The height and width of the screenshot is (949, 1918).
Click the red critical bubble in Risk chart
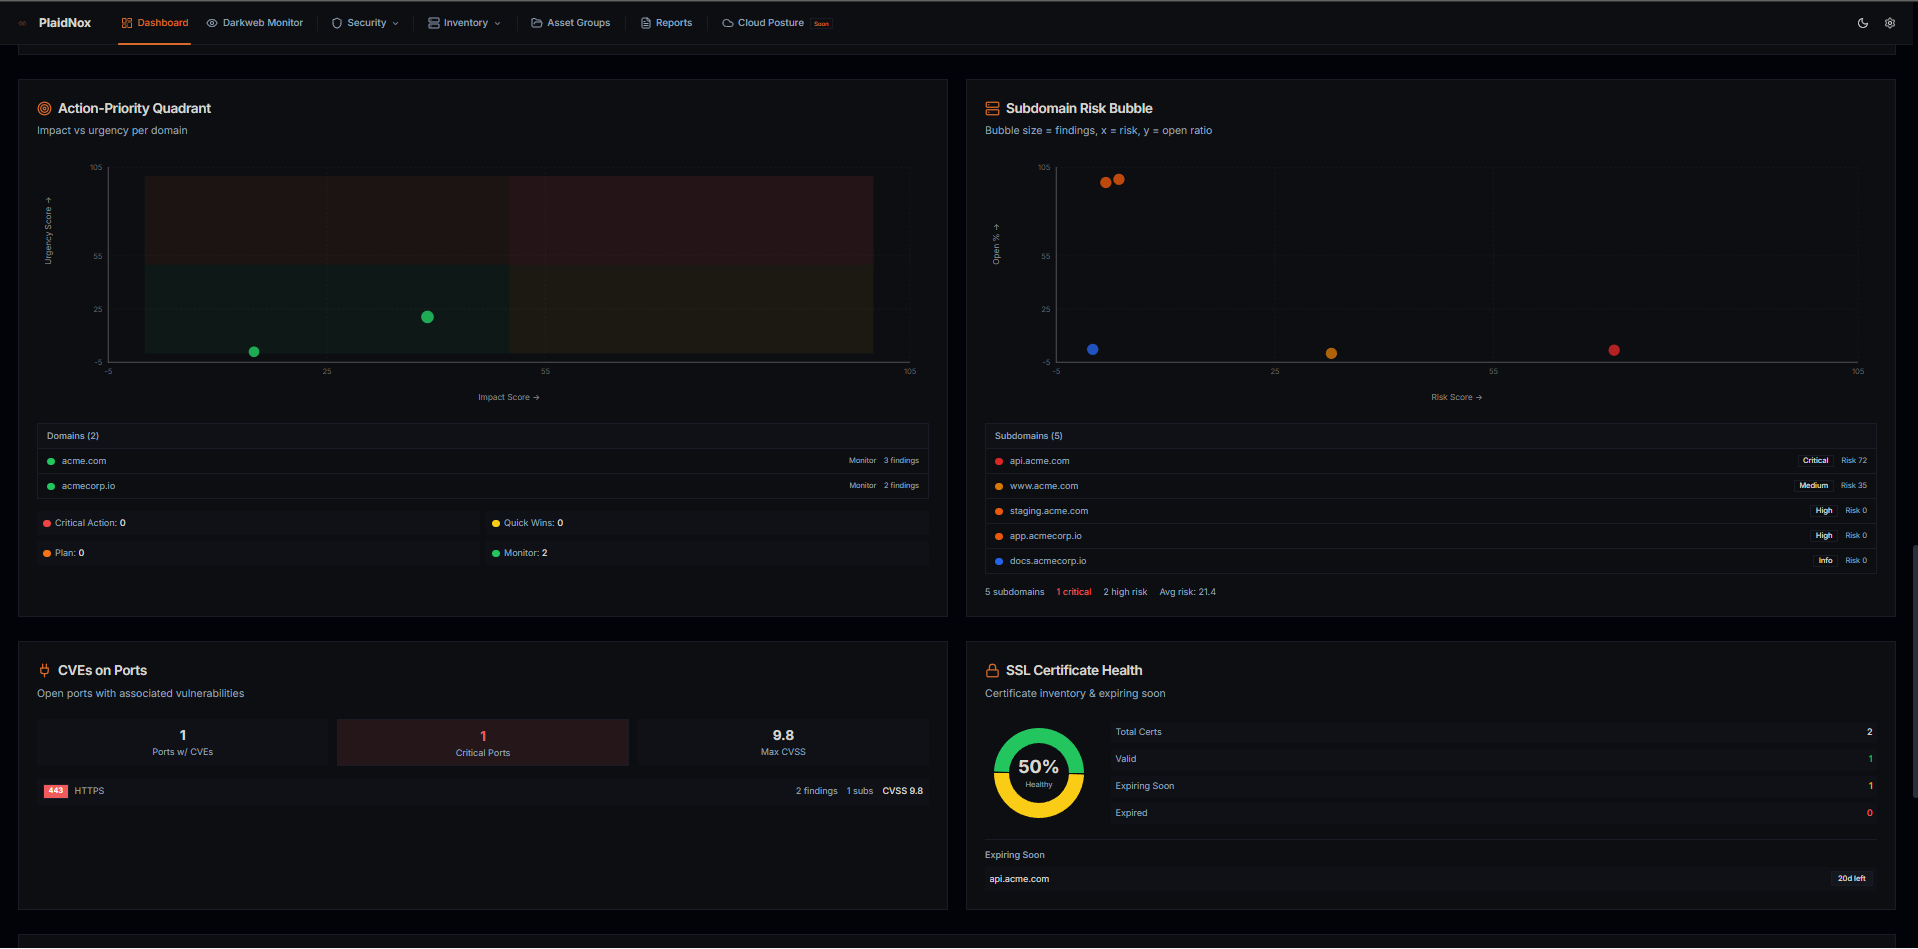tap(1613, 350)
